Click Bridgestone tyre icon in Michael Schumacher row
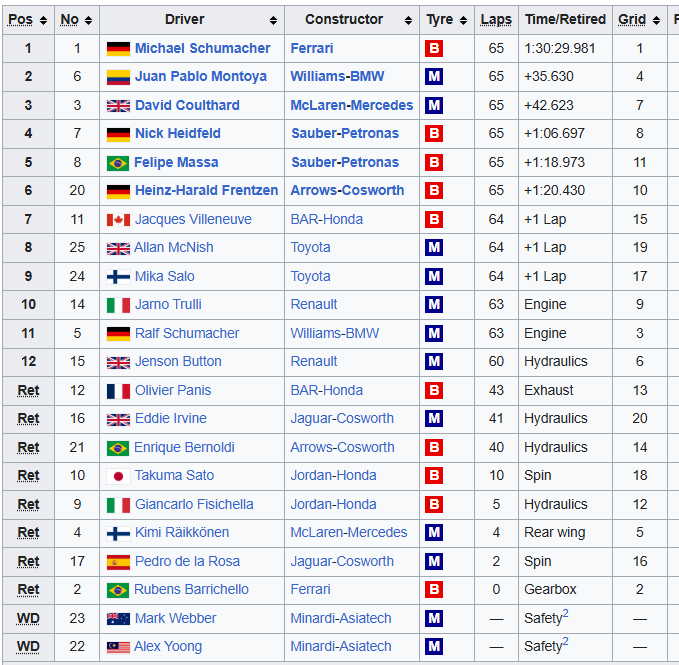Image resolution: width=679 pixels, height=665 pixels. 434,48
